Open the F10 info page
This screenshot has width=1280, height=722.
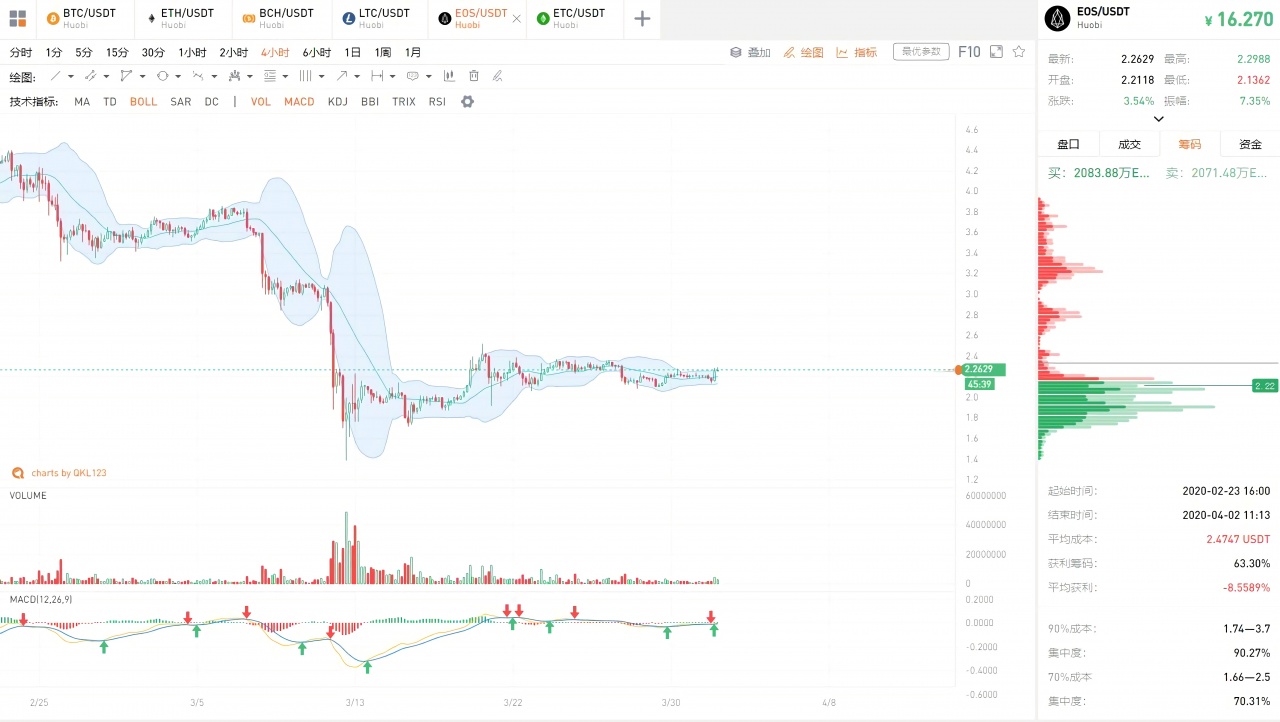click(x=969, y=52)
